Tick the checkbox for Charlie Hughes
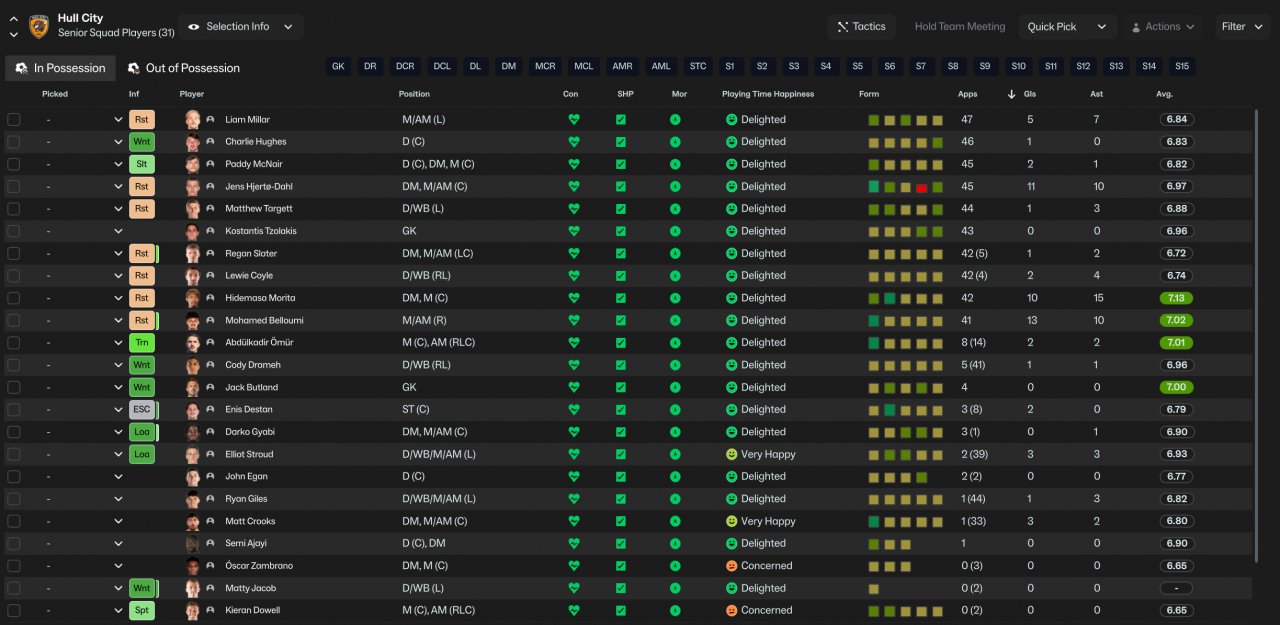Viewport: 1280px width, 625px height. point(14,142)
